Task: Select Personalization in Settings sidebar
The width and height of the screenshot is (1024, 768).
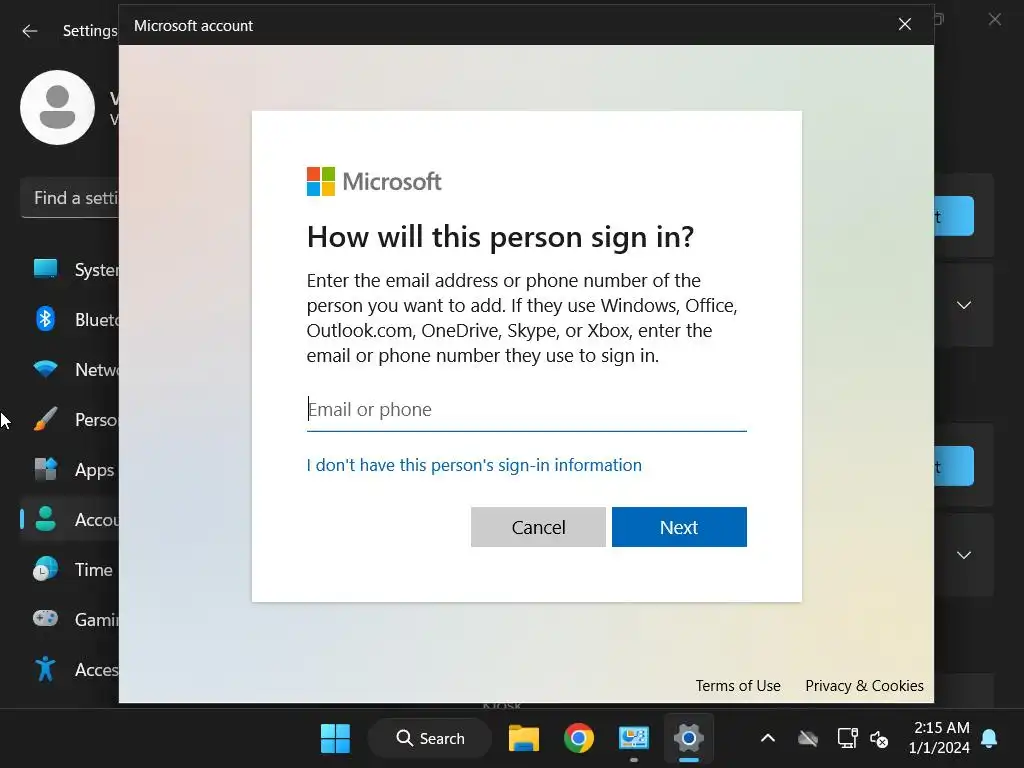Action: 70,419
